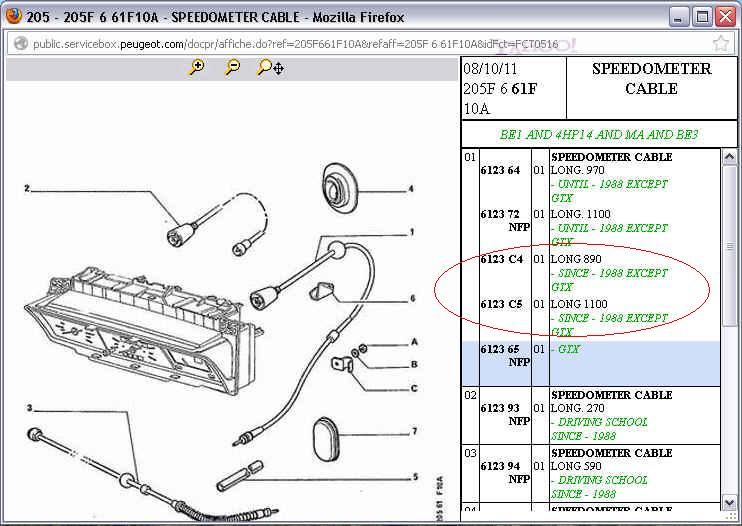
Task: Click row reference 02 in parts list
Action: click(470, 395)
